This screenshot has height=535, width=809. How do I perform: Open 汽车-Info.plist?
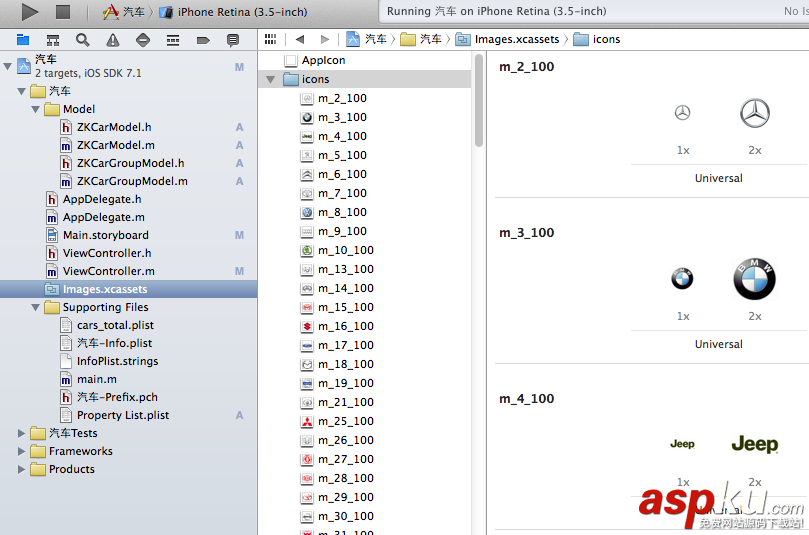[115, 344]
